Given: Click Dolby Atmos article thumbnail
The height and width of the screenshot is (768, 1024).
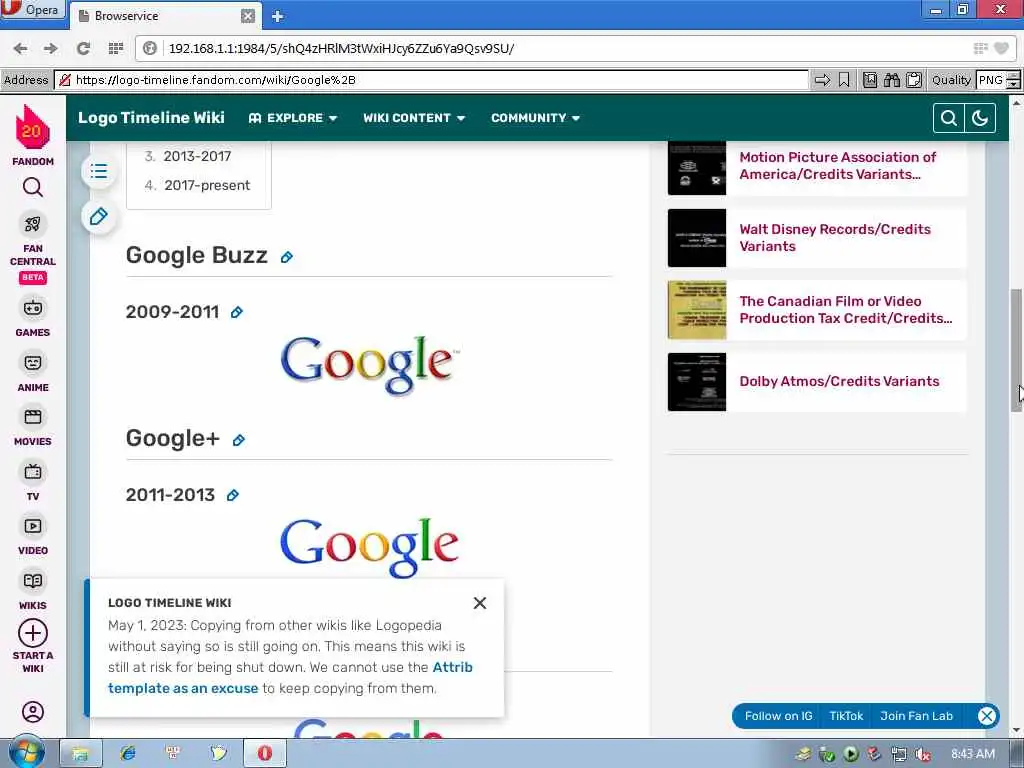Looking at the screenshot, I should click(697, 382).
